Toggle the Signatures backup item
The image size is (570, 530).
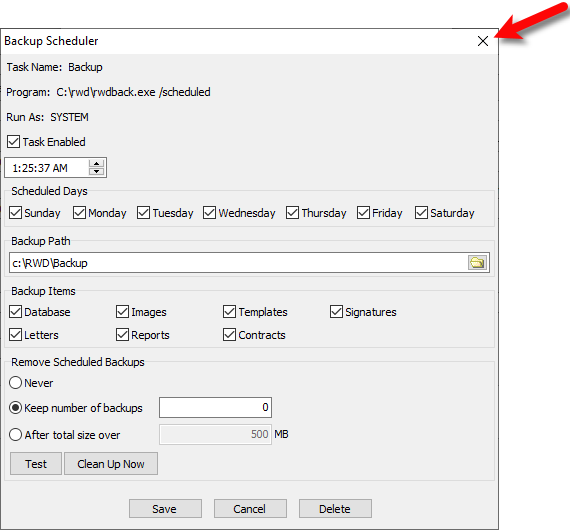pyautogui.click(x=336, y=312)
